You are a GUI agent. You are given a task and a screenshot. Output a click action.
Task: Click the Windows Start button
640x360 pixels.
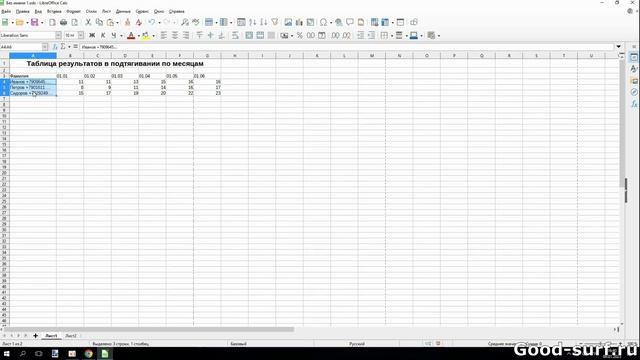click(x=7, y=354)
